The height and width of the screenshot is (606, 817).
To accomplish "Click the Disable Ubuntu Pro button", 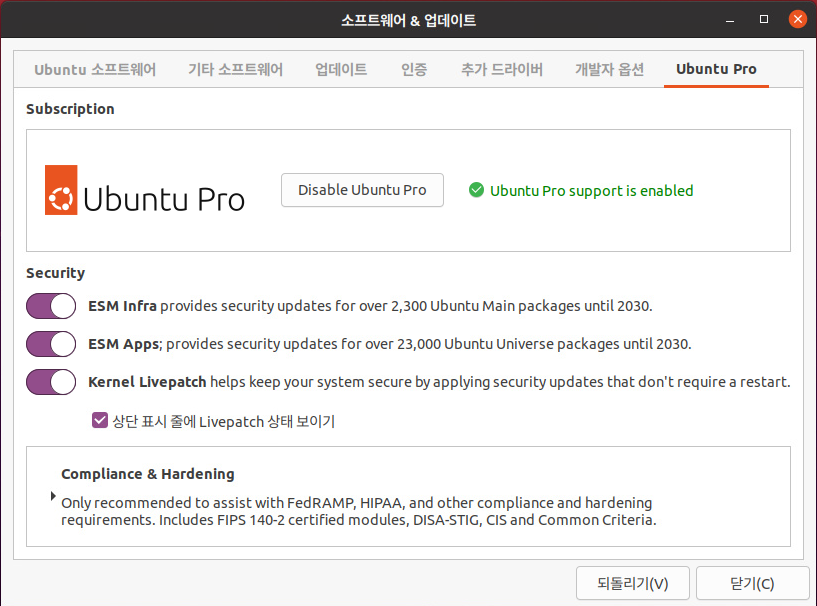I will point(362,190).
